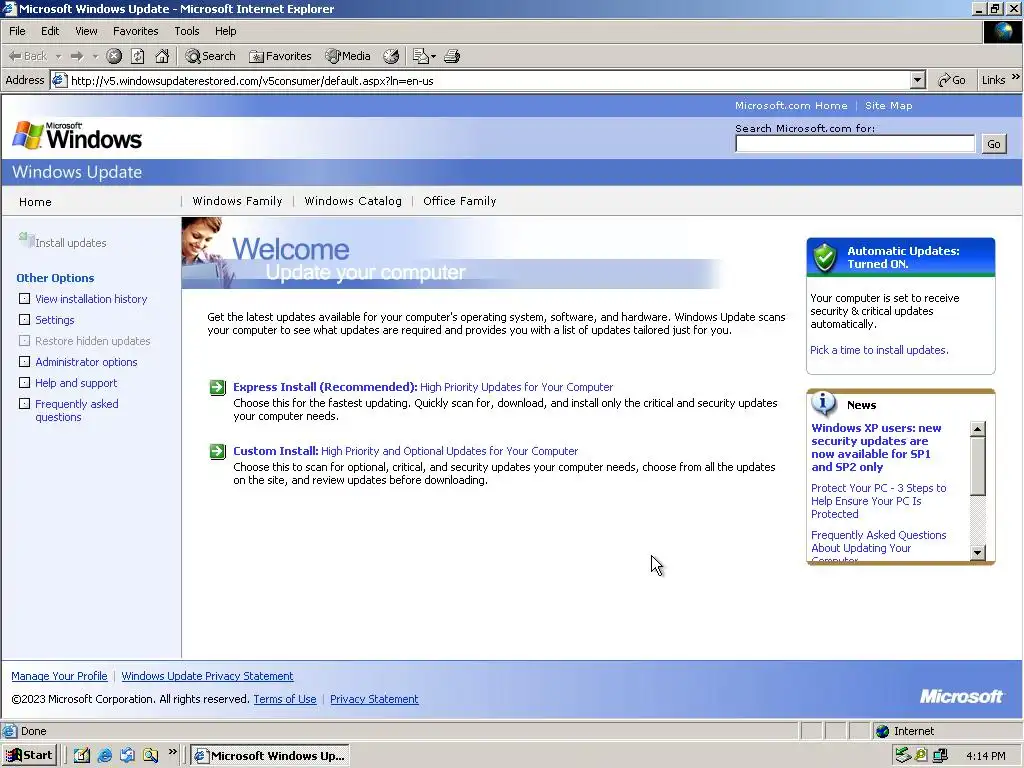Click the box beside Help and support
Viewport: 1024px width, 768px height.
pyautogui.click(x=24, y=382)
